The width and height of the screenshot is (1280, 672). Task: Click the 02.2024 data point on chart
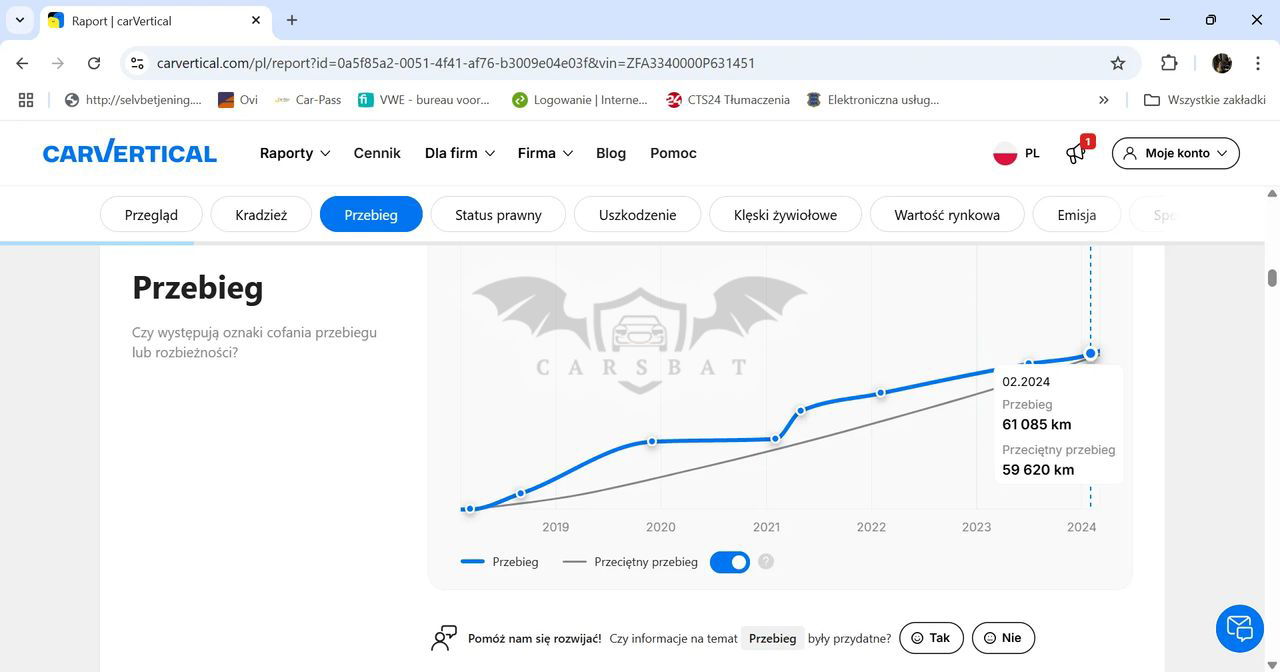[x=1091, y=353]
